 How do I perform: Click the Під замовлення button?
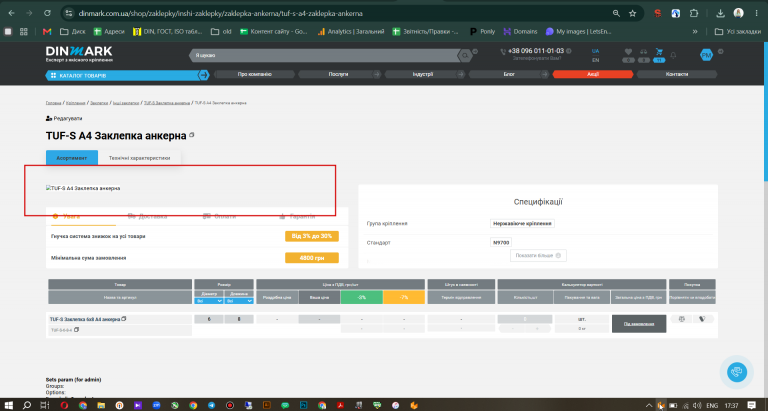(x=639, y=324)
